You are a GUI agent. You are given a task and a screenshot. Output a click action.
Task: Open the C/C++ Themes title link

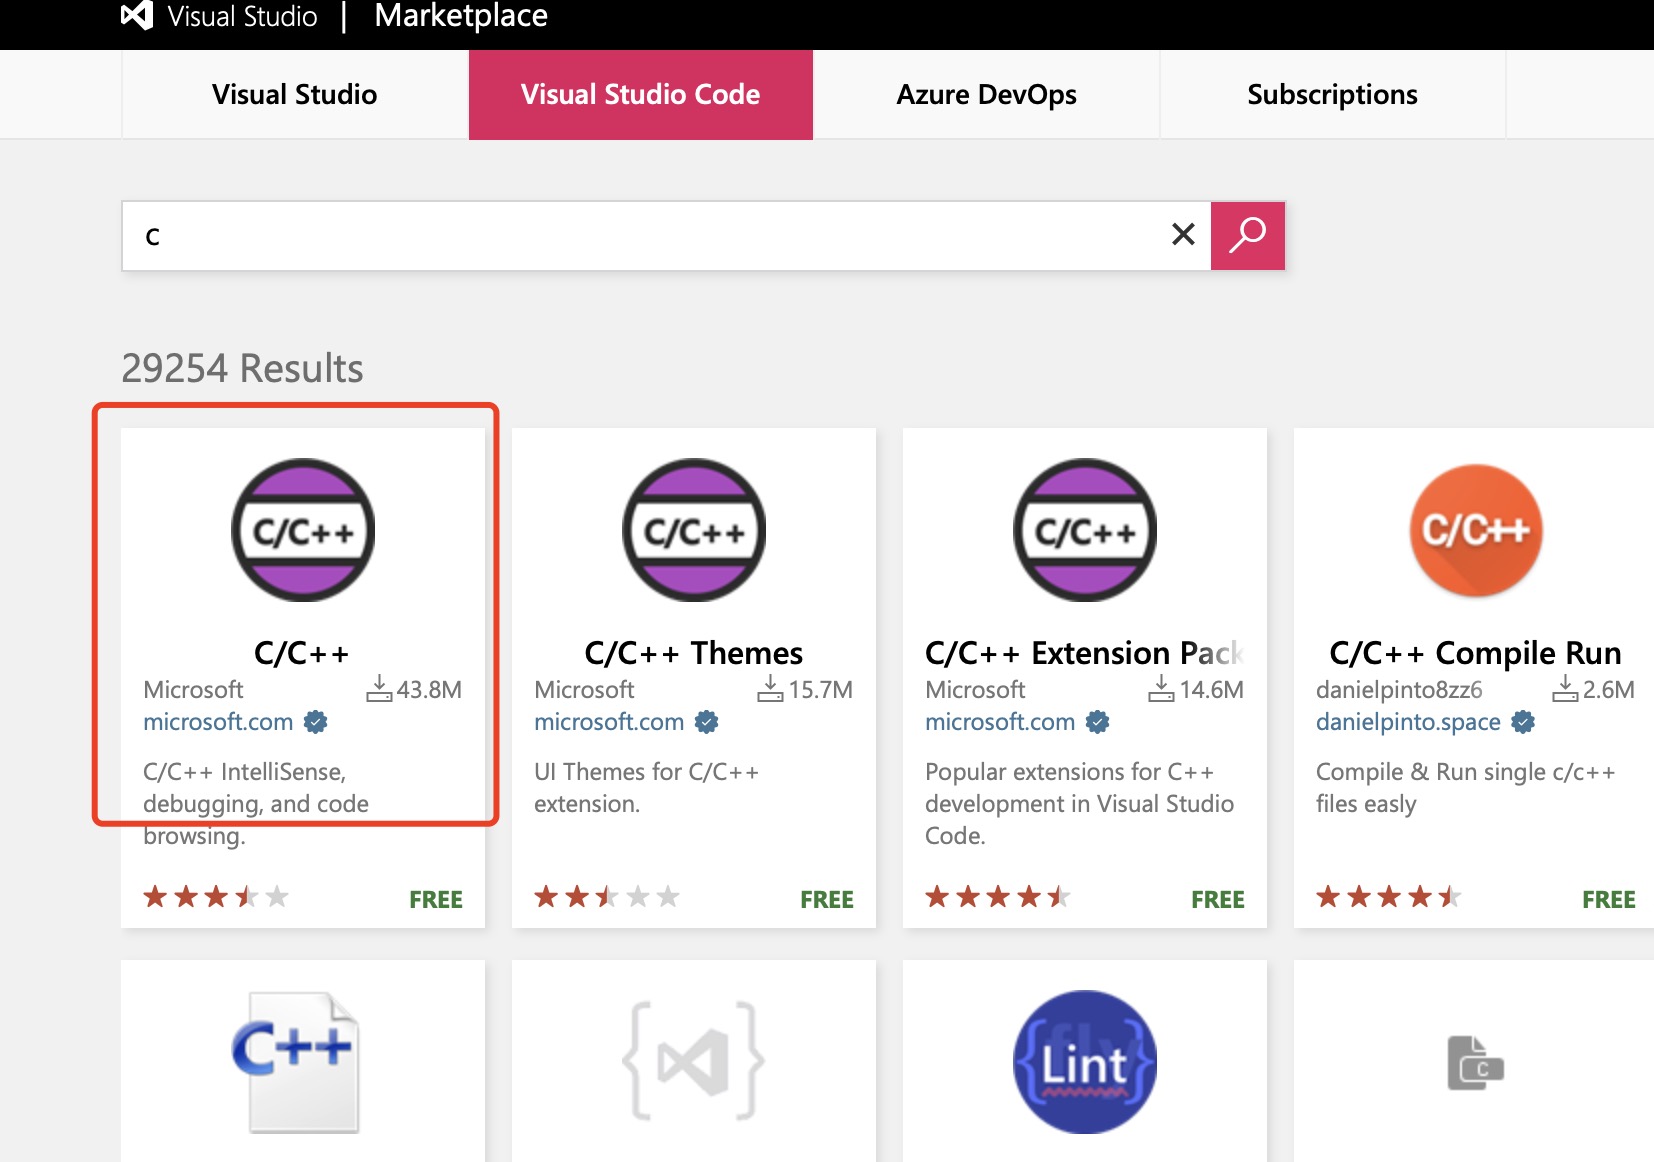[x=694, y=653]
